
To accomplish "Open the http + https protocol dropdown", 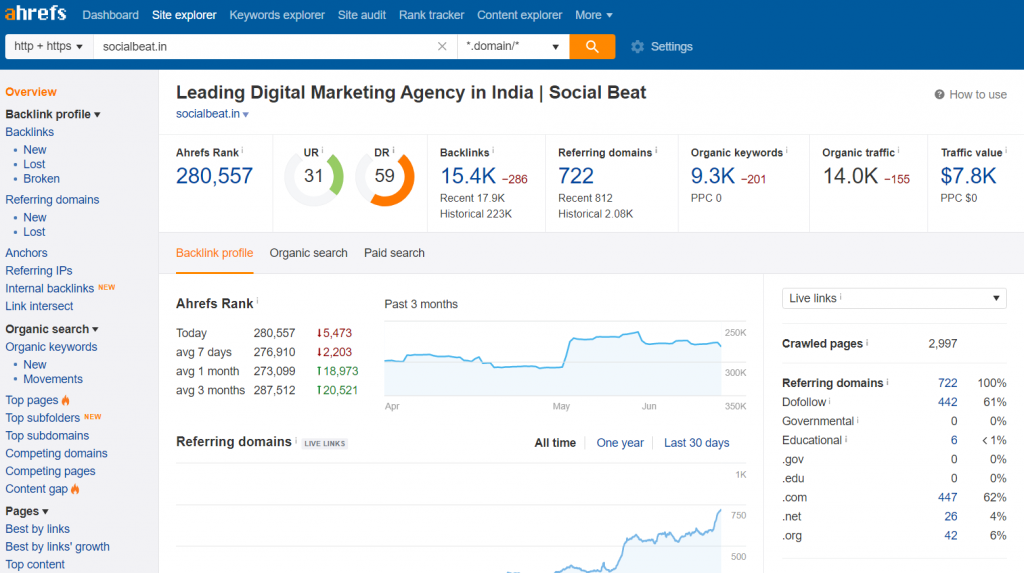I will tap(49, 46).
